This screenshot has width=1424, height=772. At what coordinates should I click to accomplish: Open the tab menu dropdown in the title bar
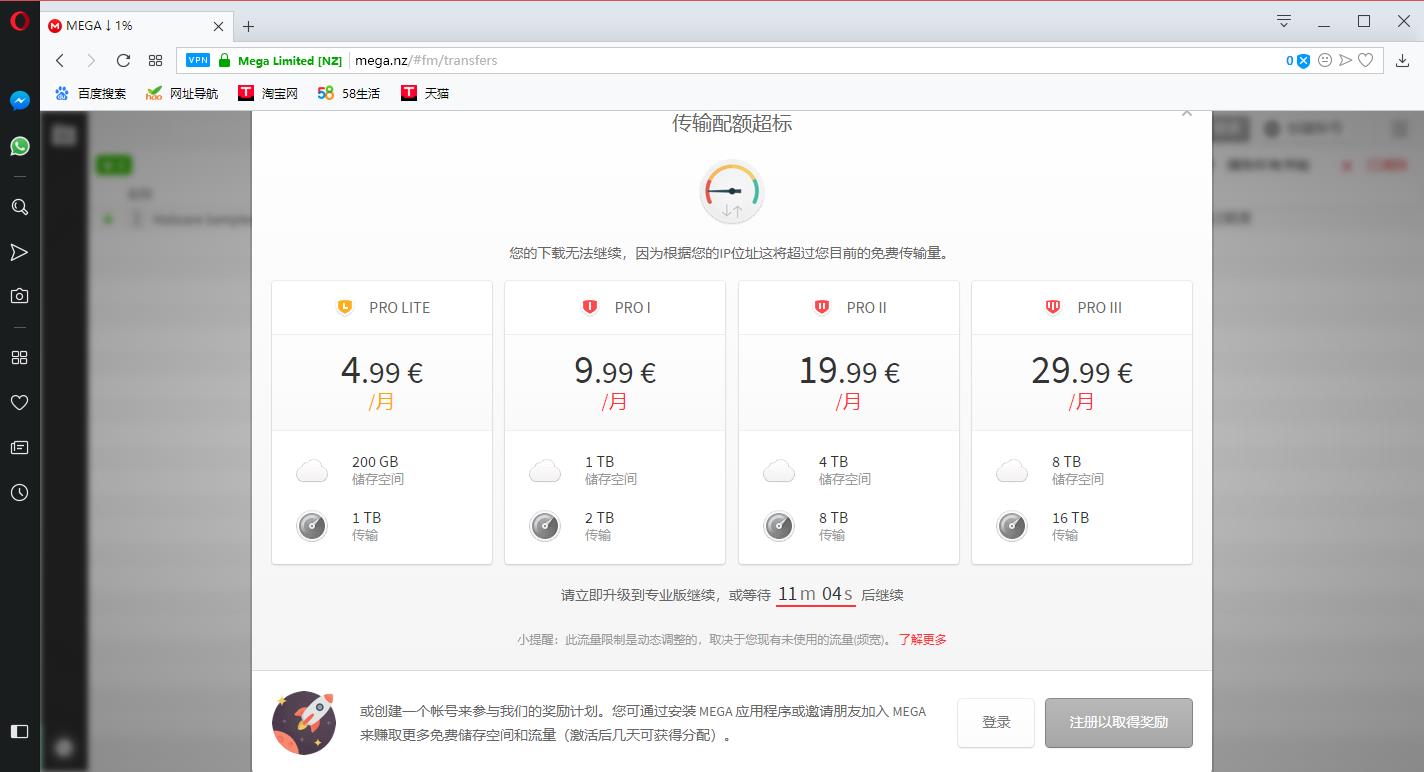1284,21
